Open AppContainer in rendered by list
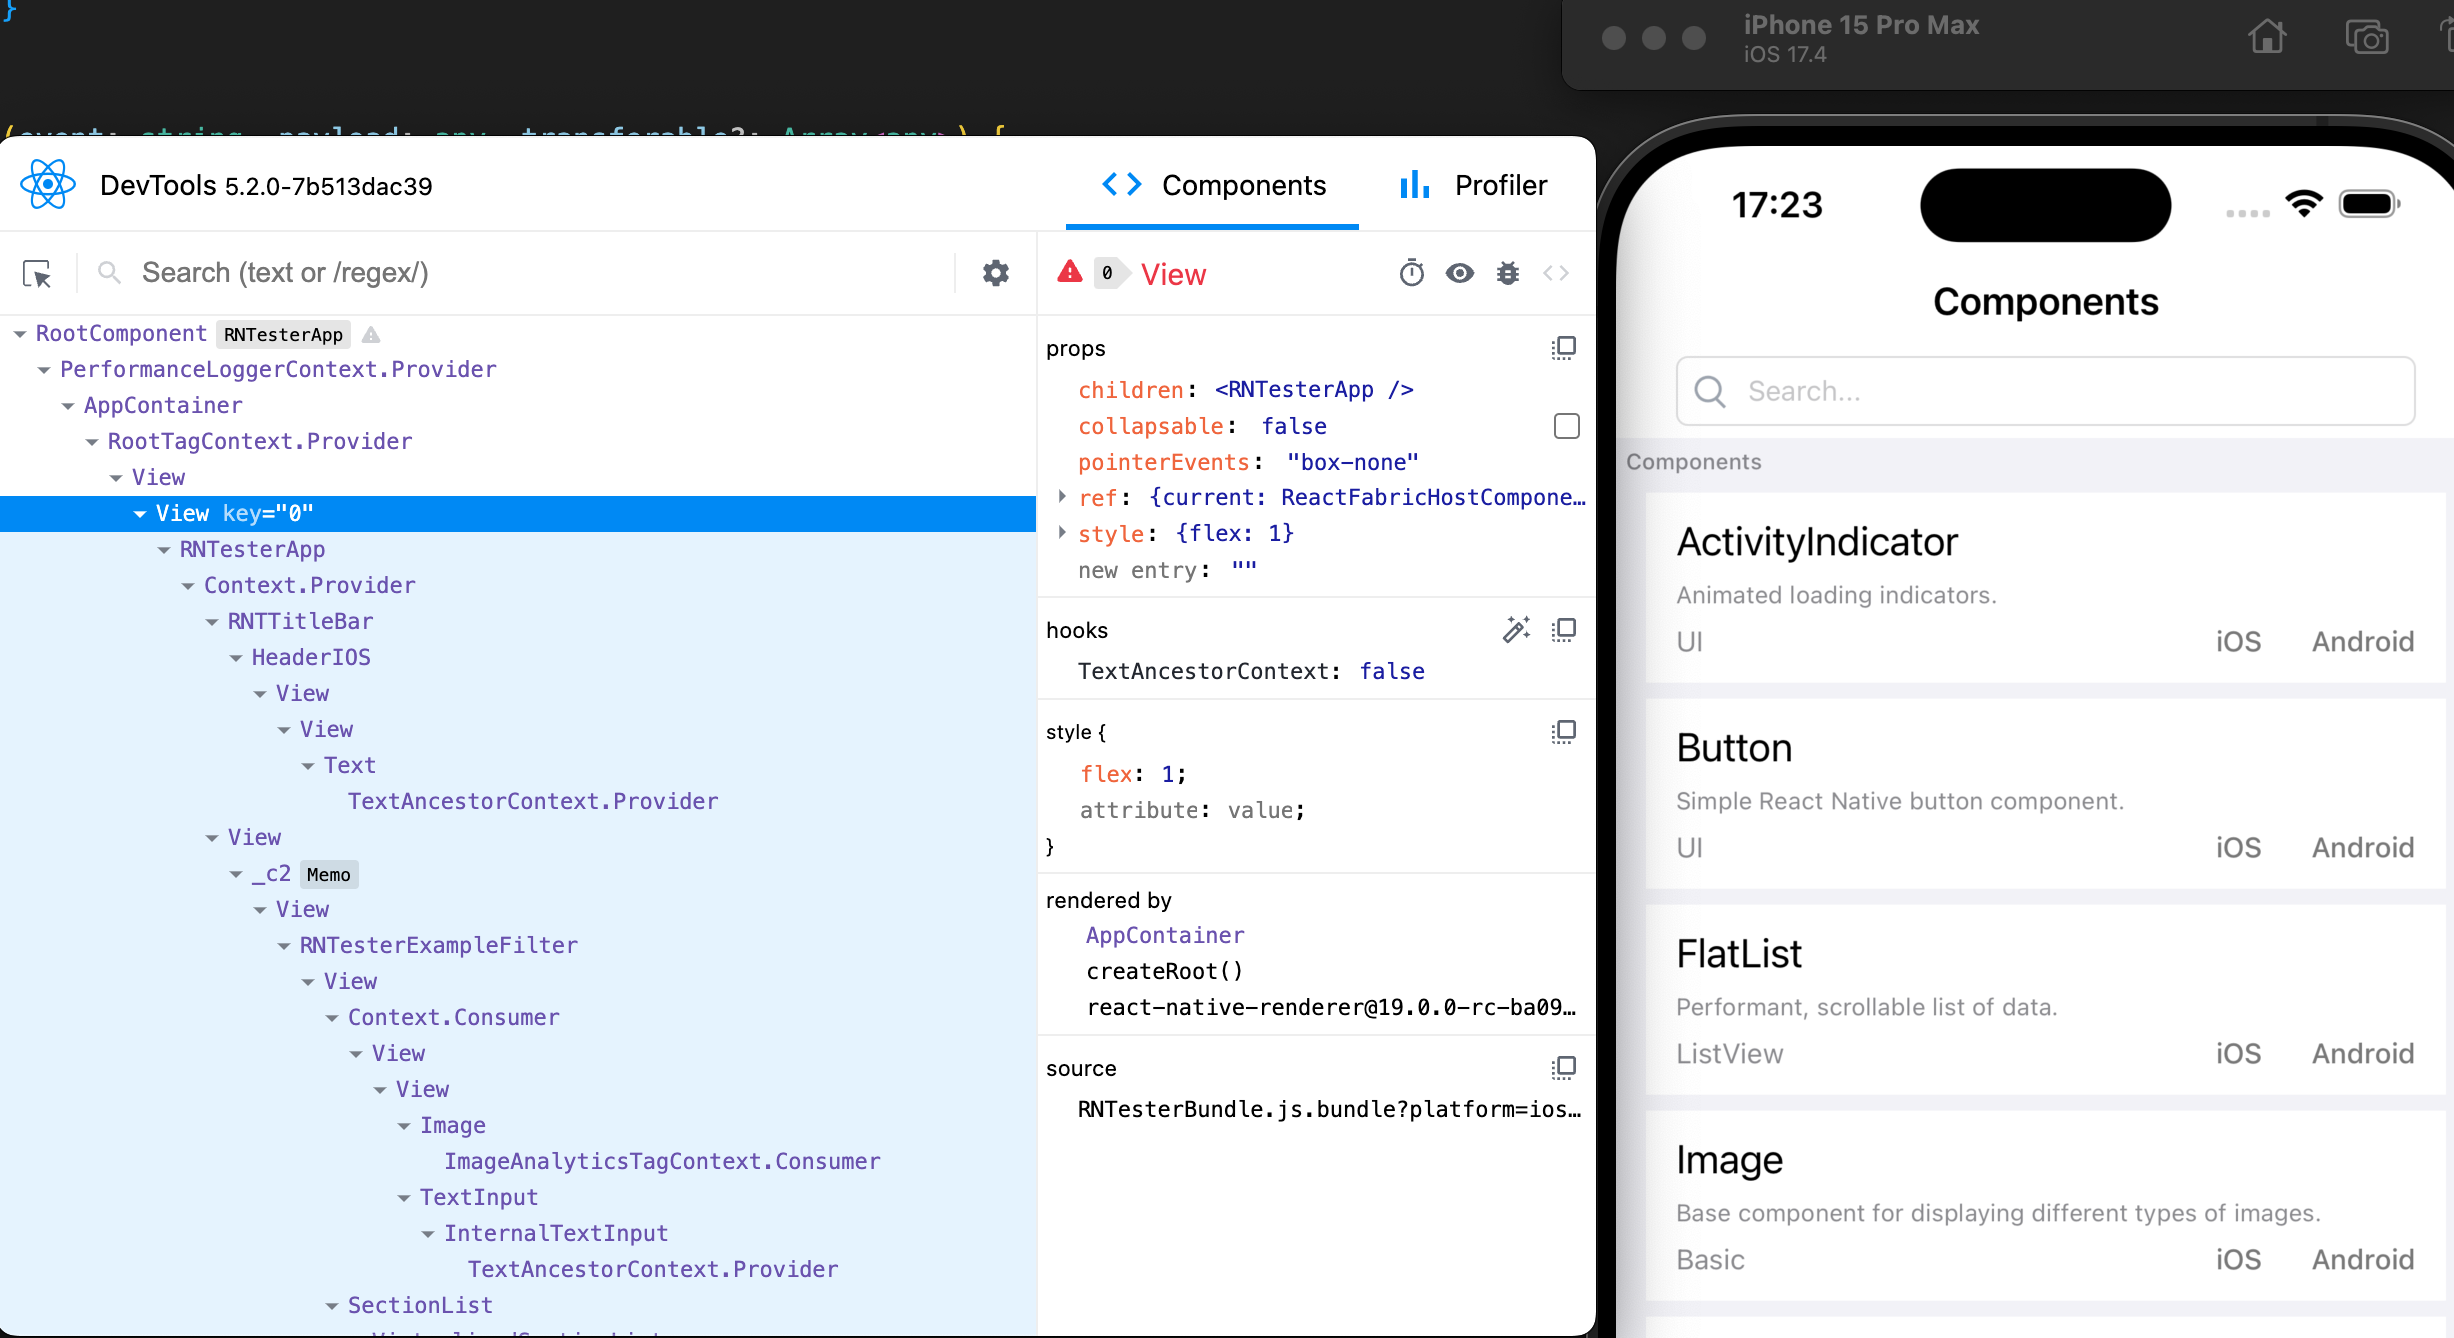The width and height of the screenshot is (2454, 1338). pos(1165,935)
